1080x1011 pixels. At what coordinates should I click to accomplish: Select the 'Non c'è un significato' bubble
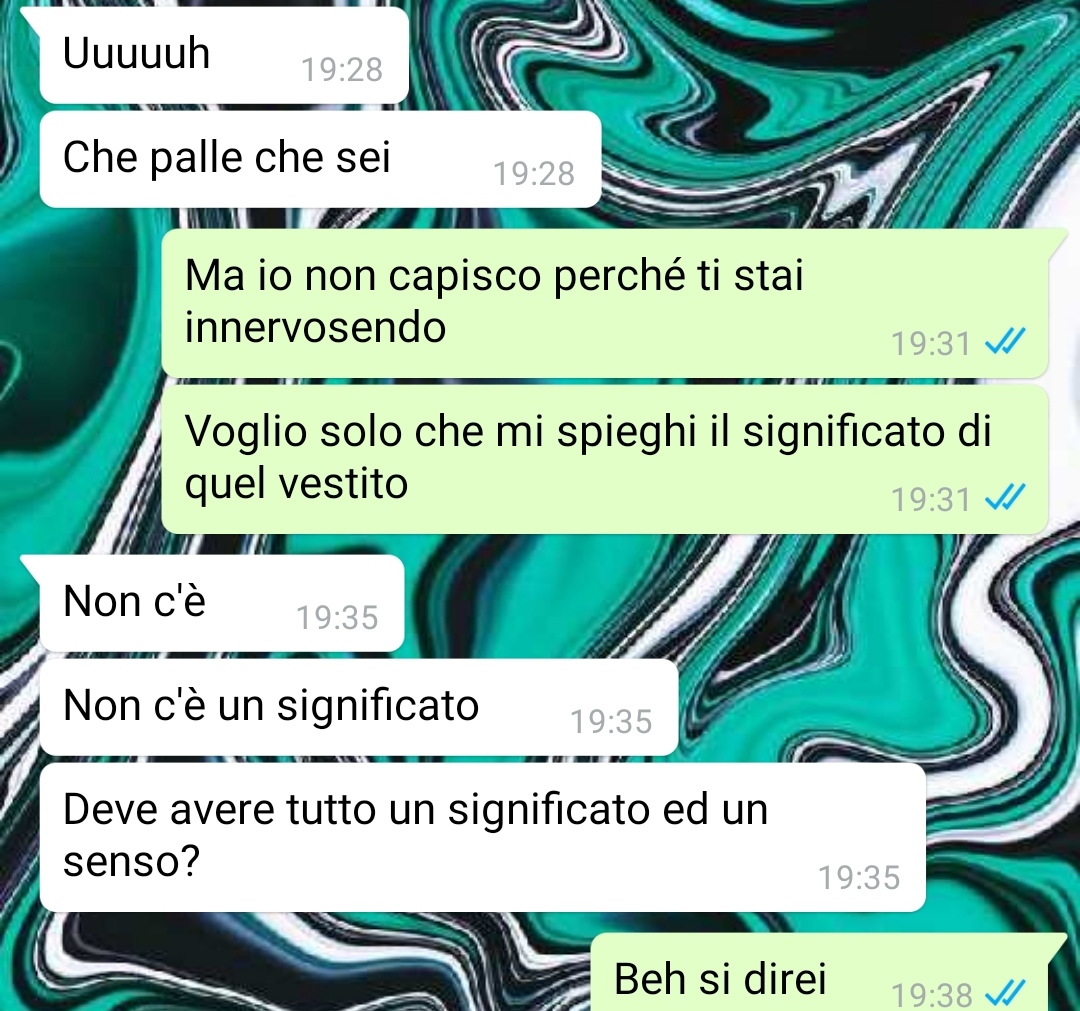[358, 707]
